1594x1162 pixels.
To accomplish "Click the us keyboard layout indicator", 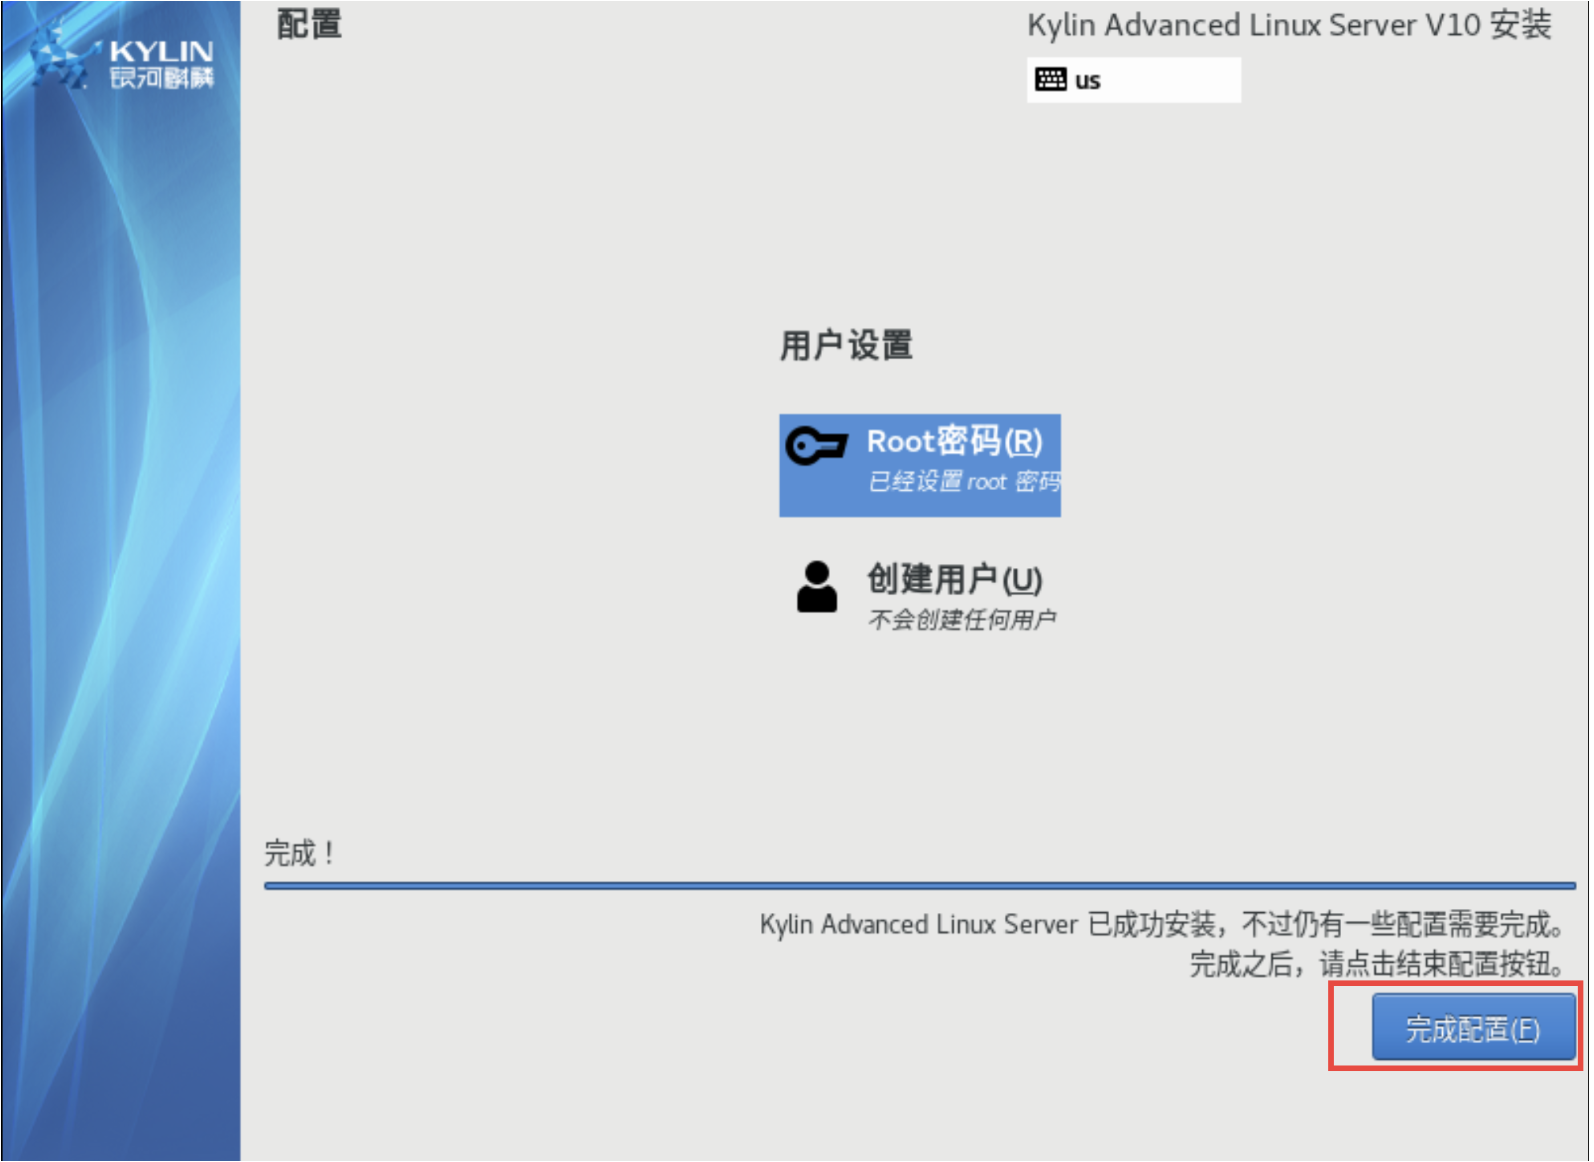I will pos(1134,80).
